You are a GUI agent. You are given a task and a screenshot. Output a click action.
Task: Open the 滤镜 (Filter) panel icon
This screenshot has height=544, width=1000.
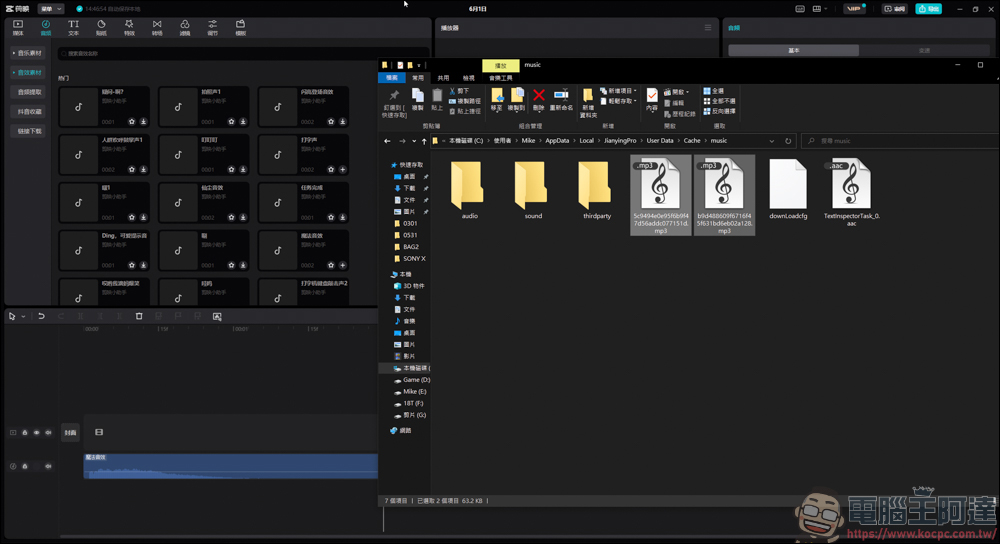tap(185, 27)
